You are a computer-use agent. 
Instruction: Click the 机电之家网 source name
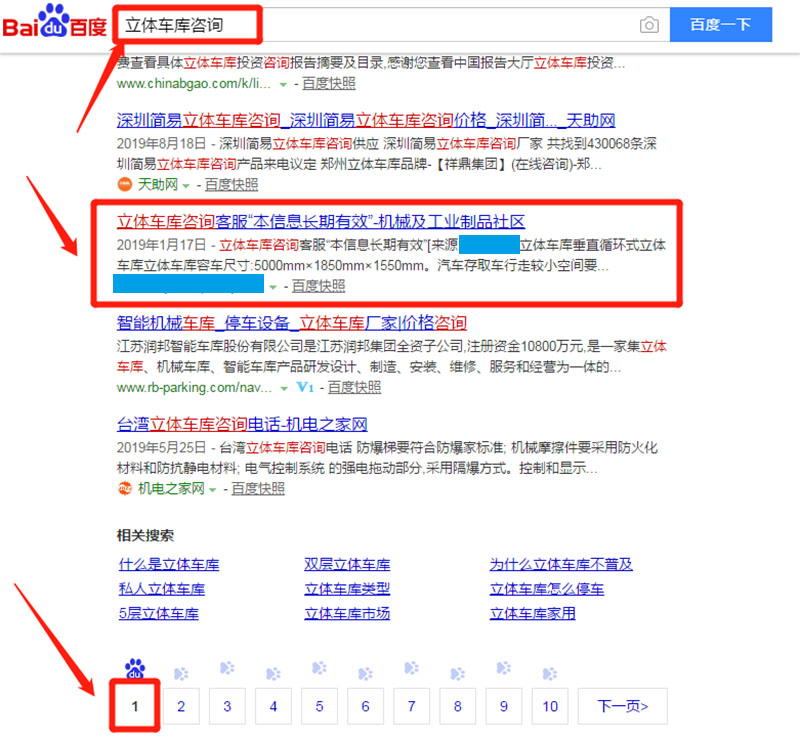tap(171, 488)
